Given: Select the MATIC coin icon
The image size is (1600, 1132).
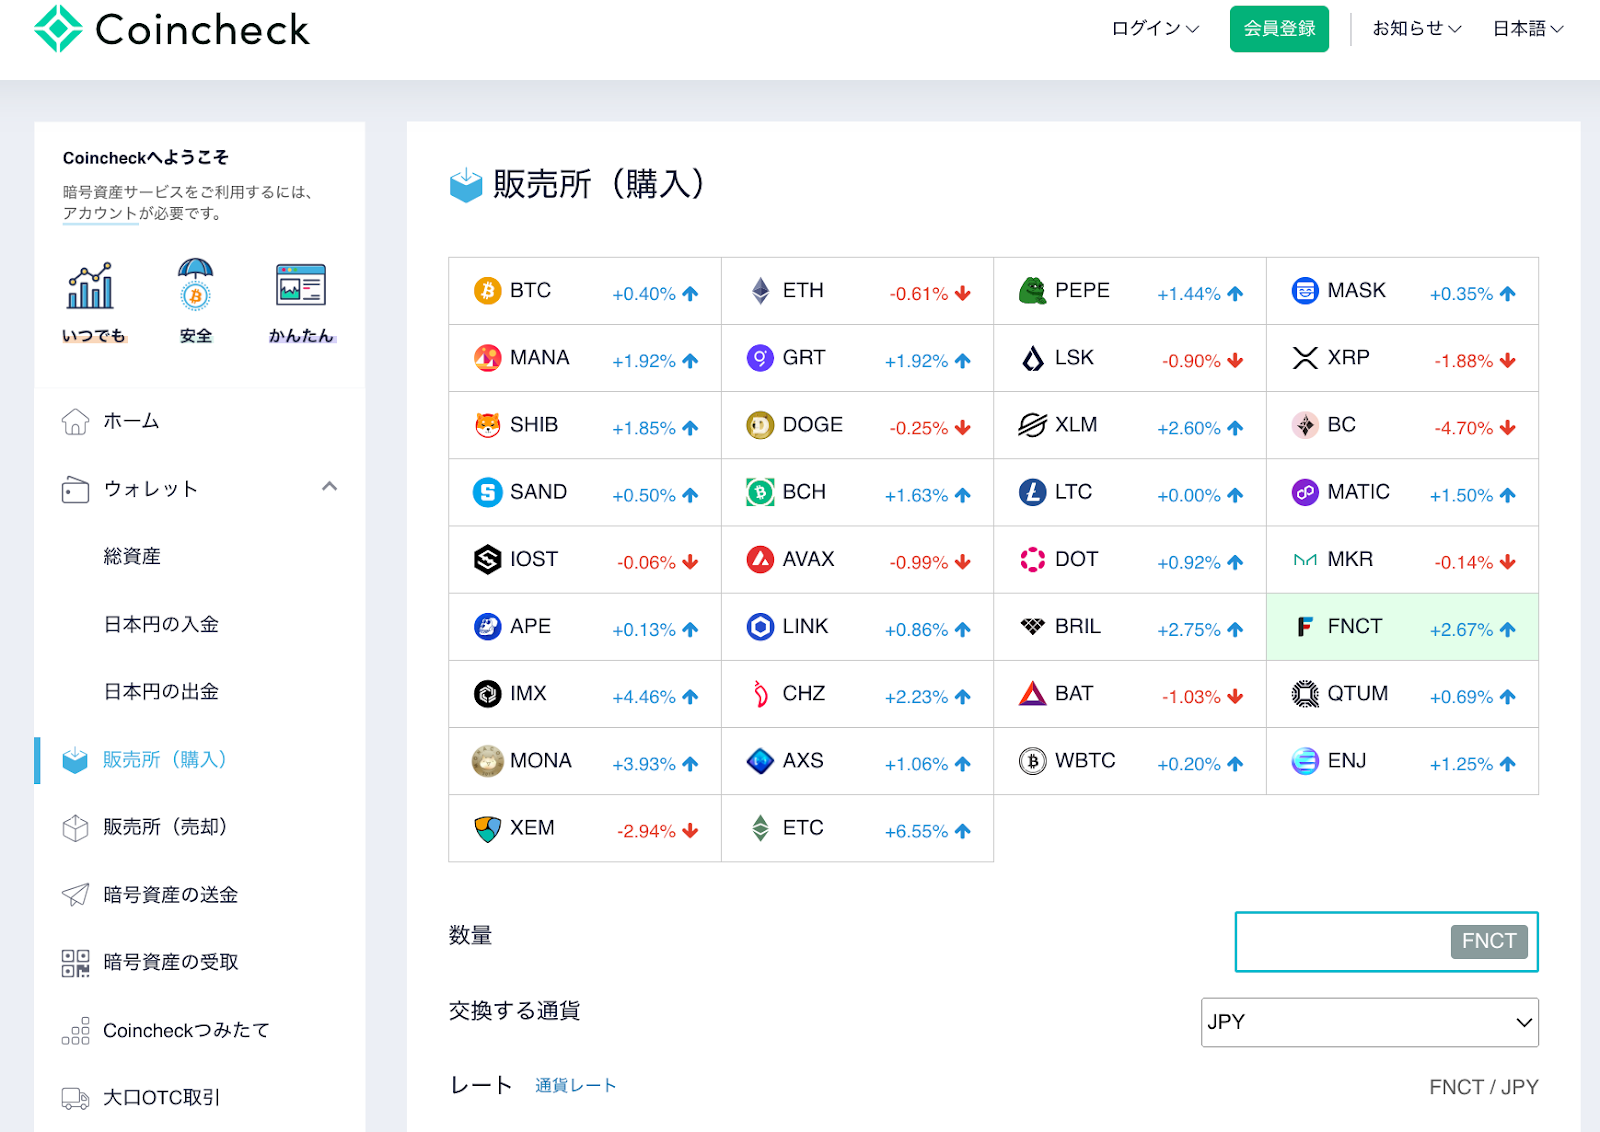Looking at the screenshot, I should pos(1305,492).
